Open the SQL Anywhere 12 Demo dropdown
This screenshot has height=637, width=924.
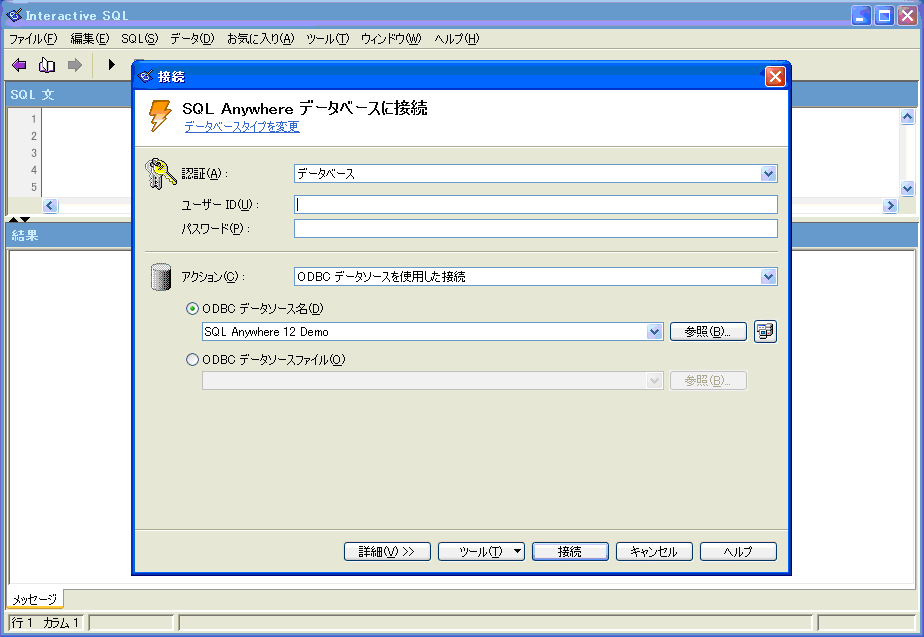click(x=655, y=332)
